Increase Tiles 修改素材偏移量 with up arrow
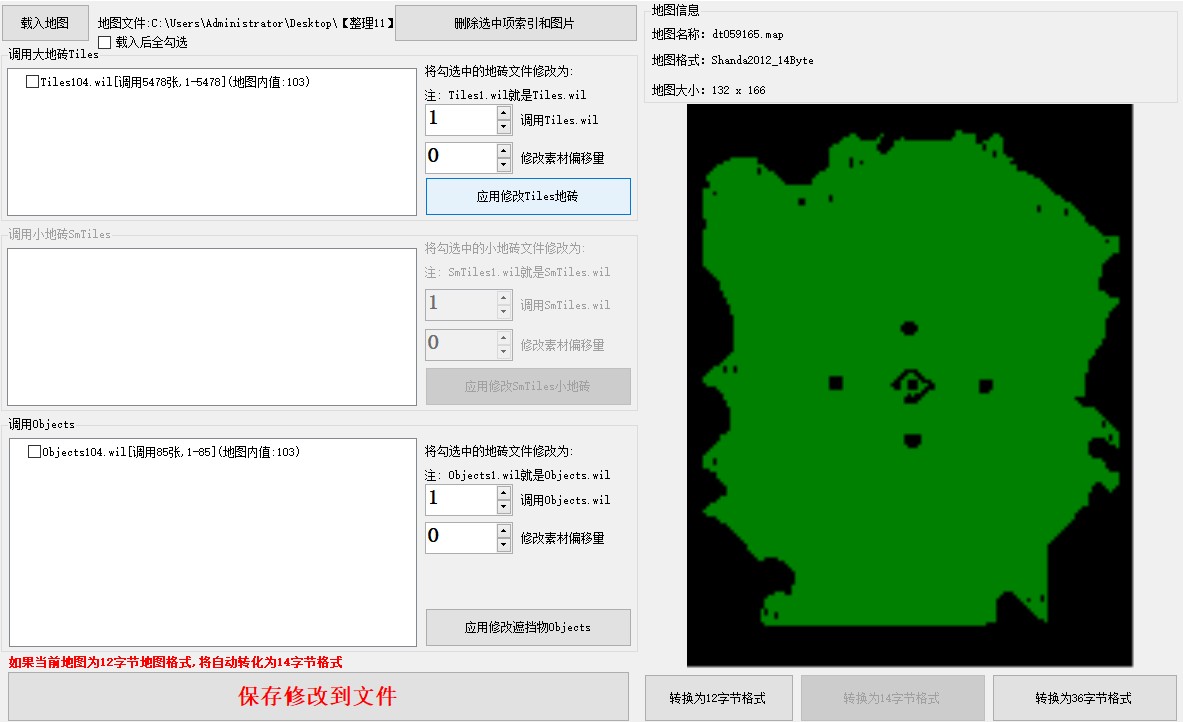1183x722 pixels. [x=504, y=150]
